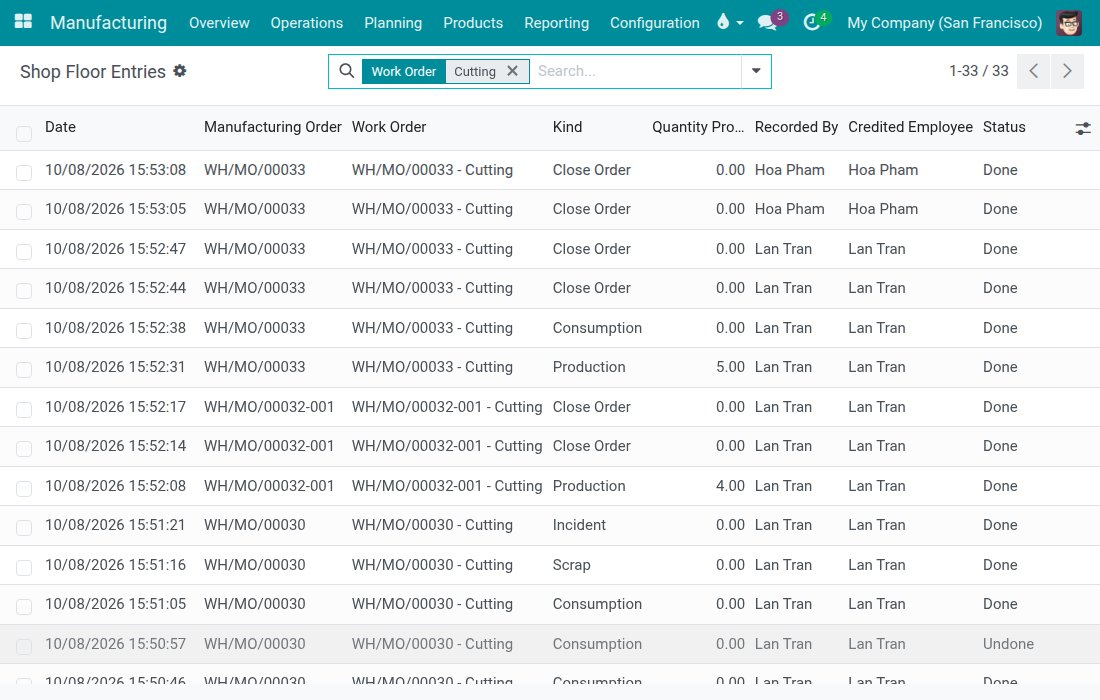Sort by Quantity Produced column header

(x=698, y=127)
